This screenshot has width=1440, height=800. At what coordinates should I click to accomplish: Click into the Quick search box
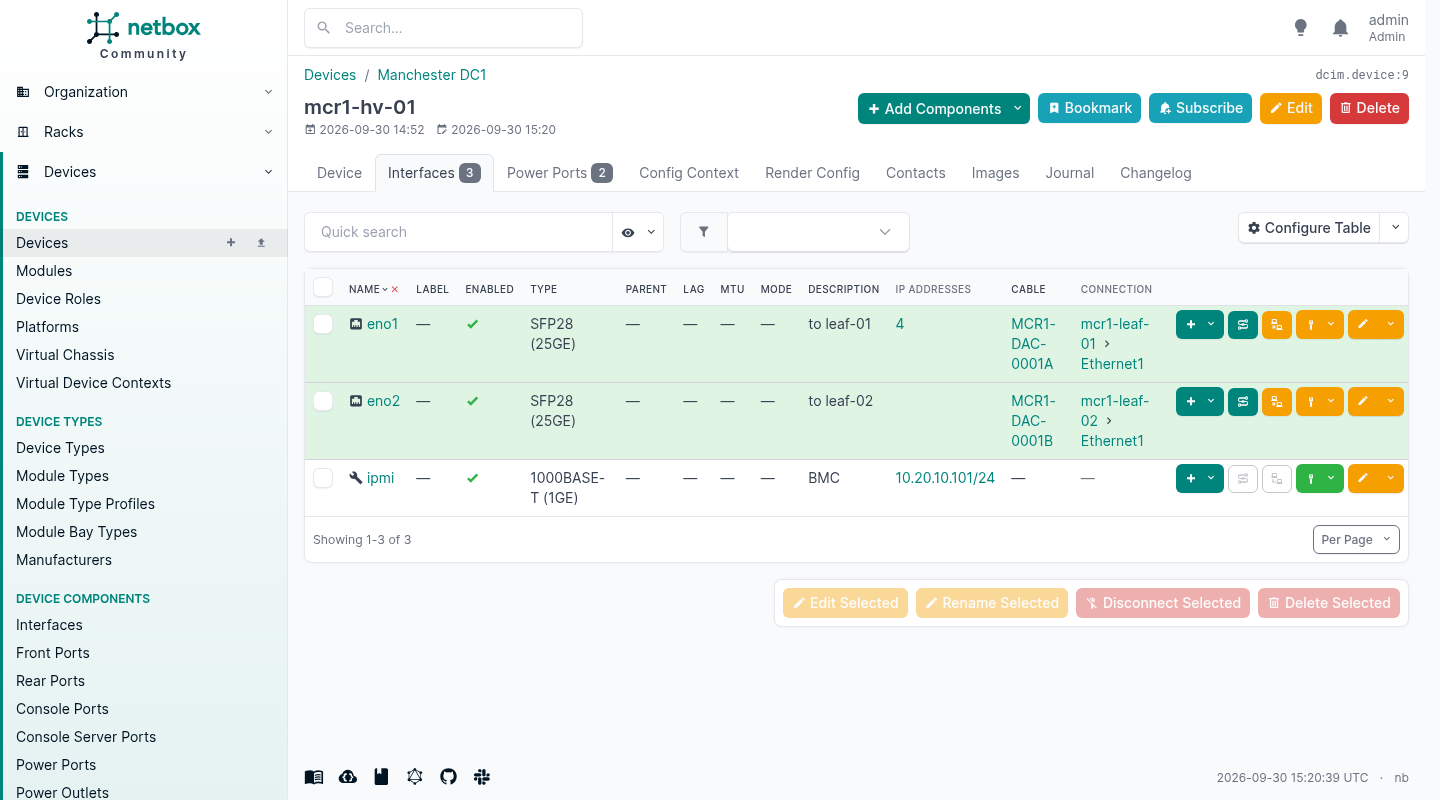(458, 232)
